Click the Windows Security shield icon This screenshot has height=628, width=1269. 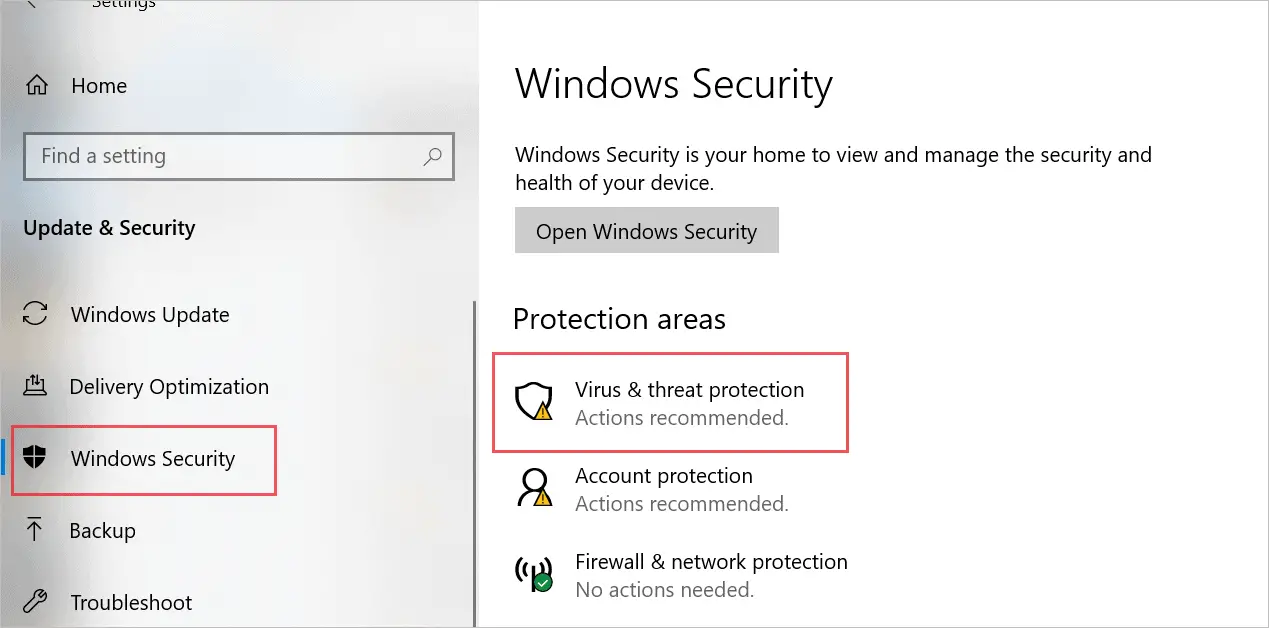click(36, 459)
